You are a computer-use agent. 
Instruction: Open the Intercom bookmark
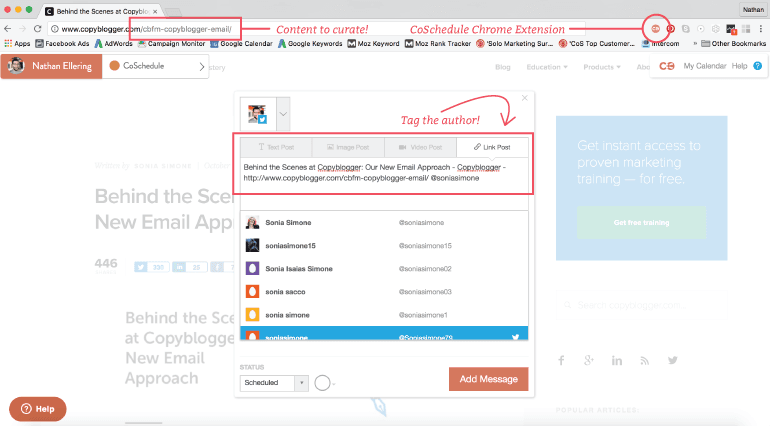[x=660, y=44]
